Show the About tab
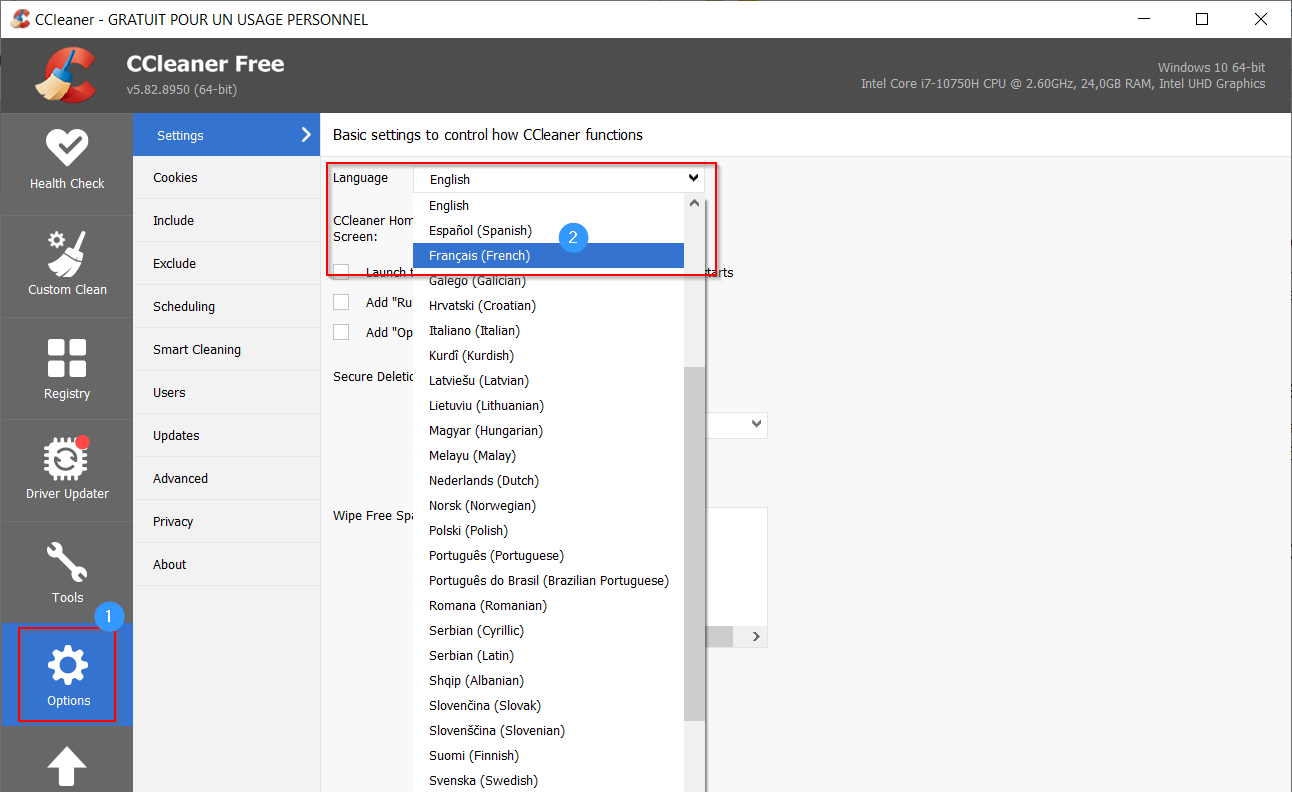Viewport: 1292px width, 792px height. point(226,565)
